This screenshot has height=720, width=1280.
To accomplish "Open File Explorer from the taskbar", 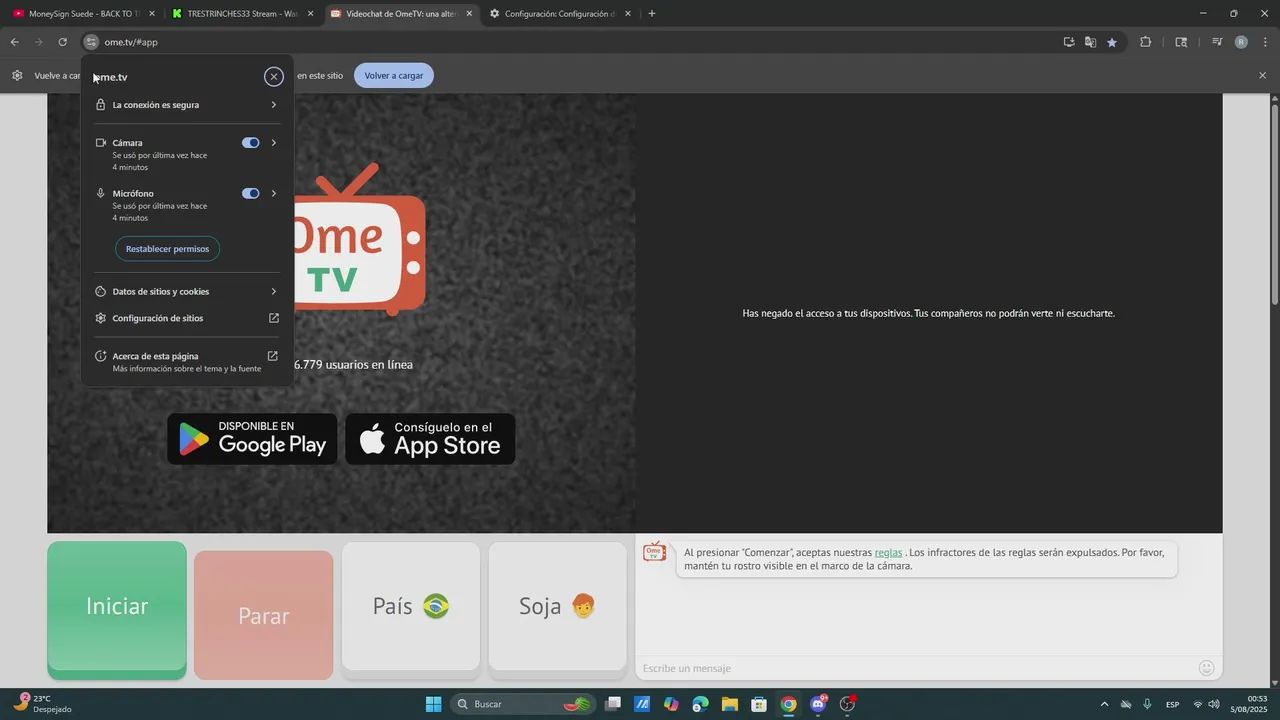I will point(729,704).
